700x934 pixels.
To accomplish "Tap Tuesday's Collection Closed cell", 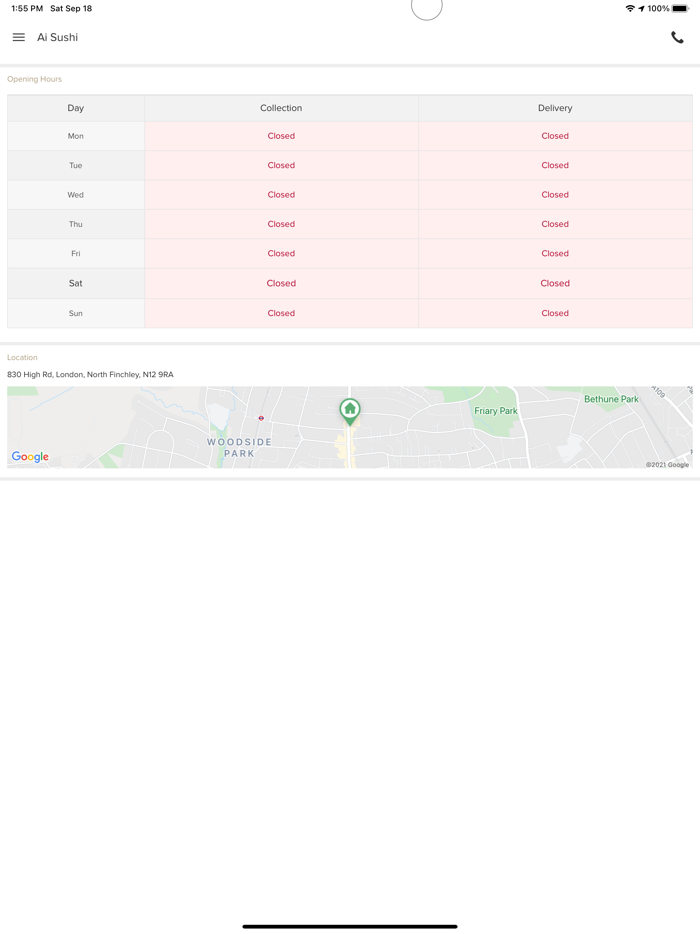I will [x=281, y=165].
